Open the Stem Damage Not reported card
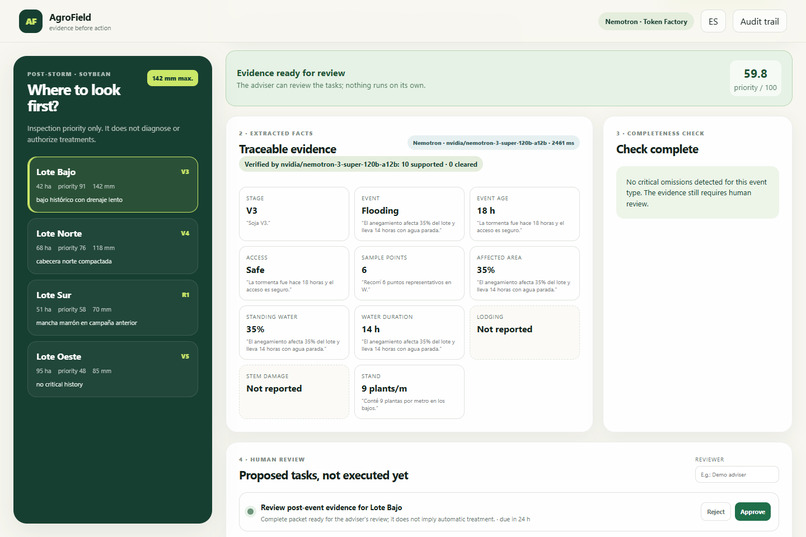This screenshot has width=806, height=537. [294, 392]
